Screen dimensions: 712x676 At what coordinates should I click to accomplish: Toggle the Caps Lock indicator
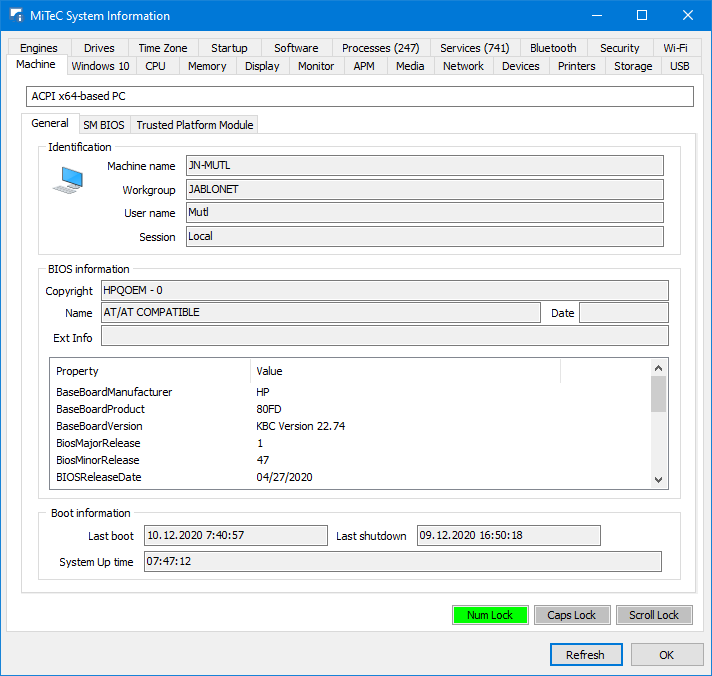pyautogui.click(x=571, y=615)
